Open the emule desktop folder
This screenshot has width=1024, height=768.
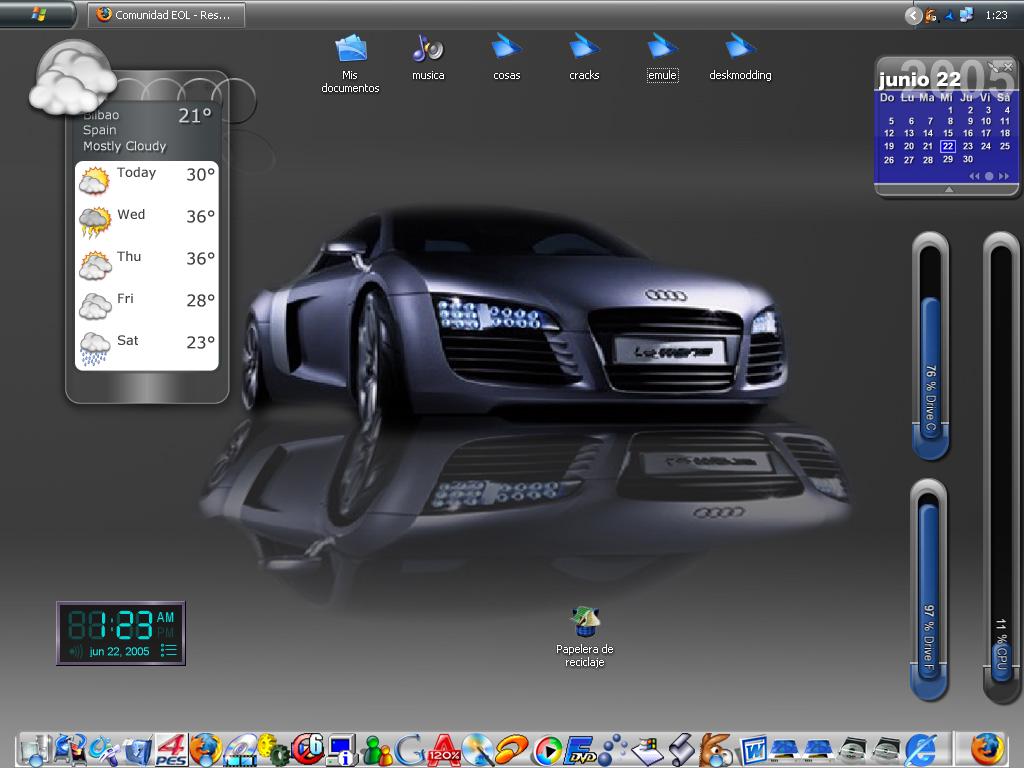(x=662, y=48)
